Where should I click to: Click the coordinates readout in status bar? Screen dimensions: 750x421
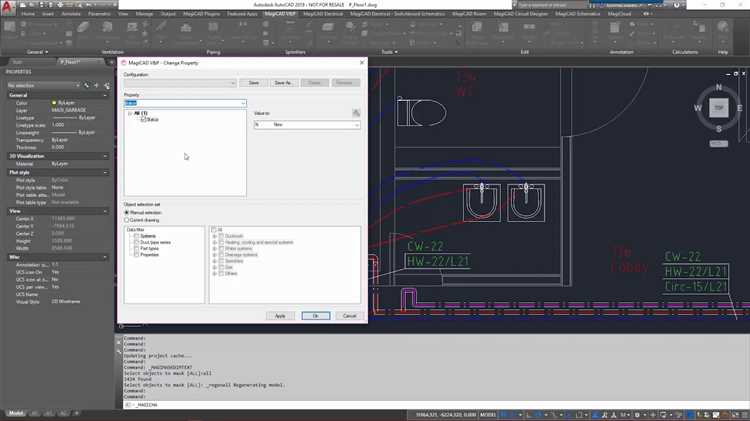tap(446, 415)
